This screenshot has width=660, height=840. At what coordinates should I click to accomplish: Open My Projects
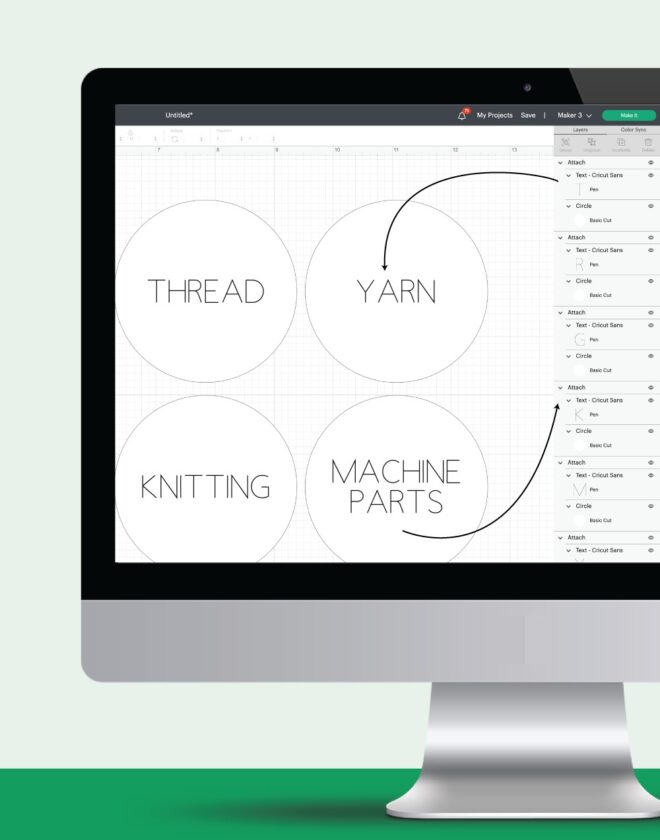point(494,116)
